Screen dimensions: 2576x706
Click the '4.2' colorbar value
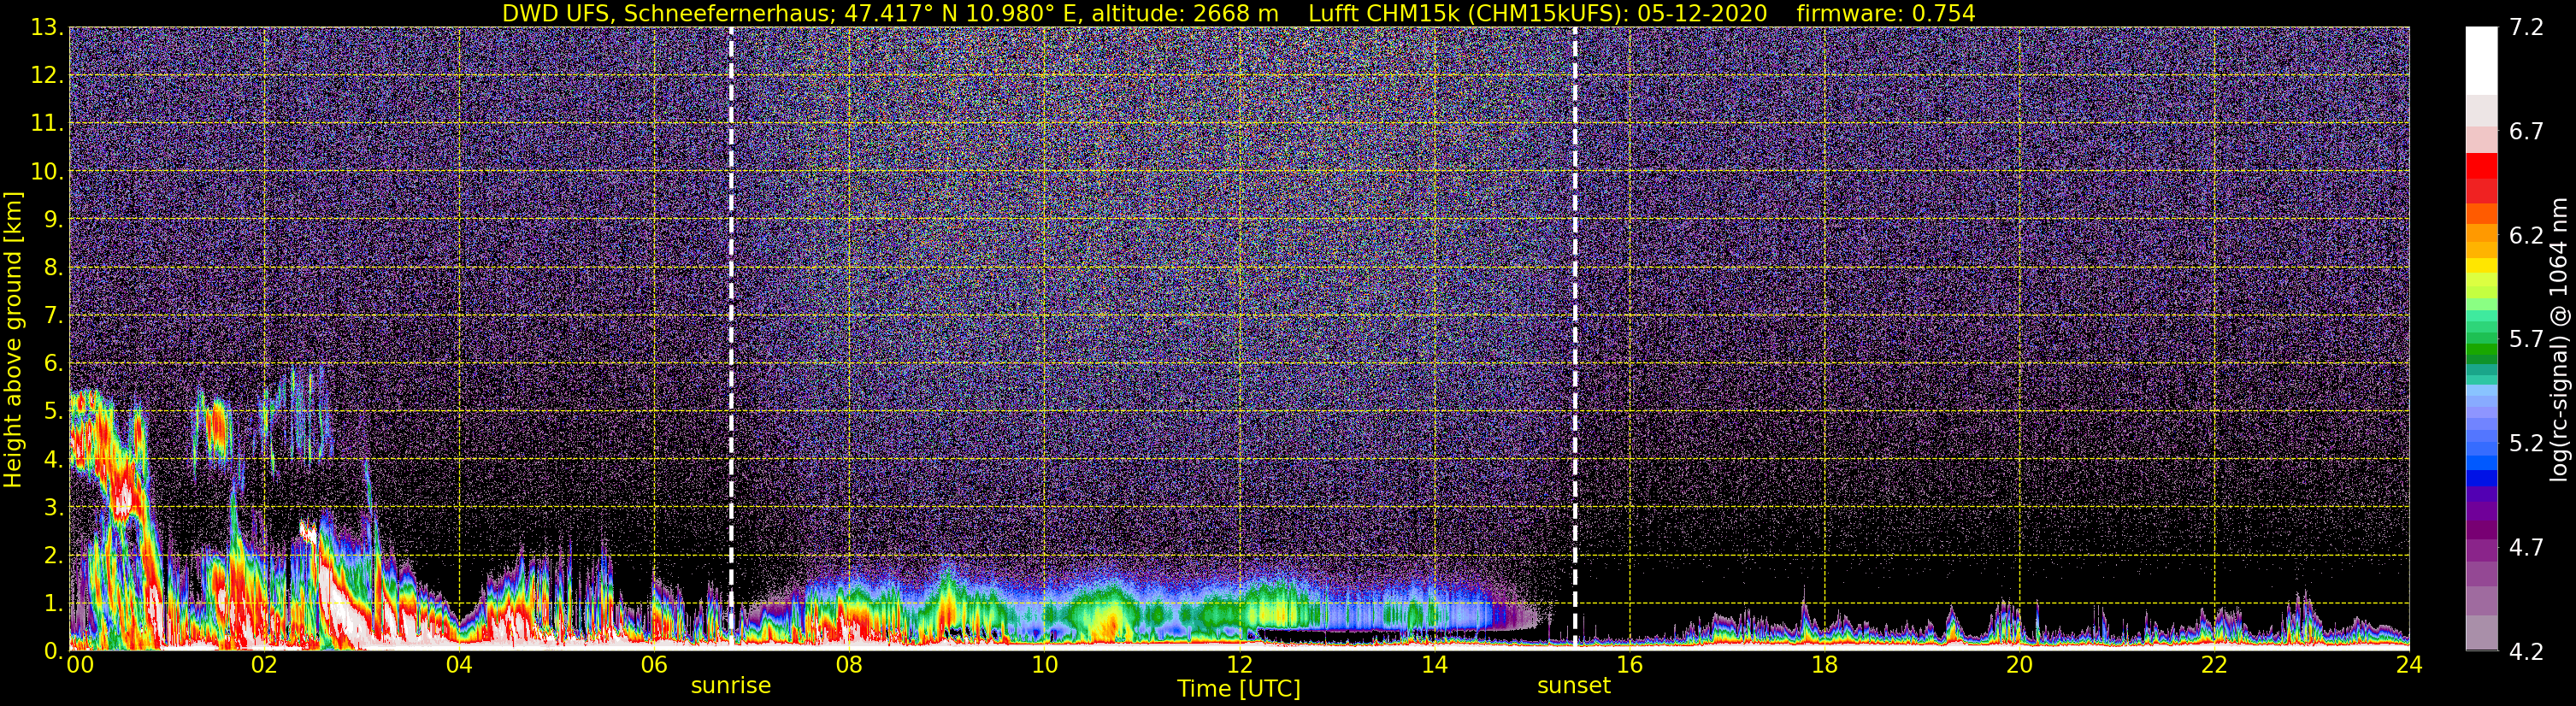tap(2527, 652)
